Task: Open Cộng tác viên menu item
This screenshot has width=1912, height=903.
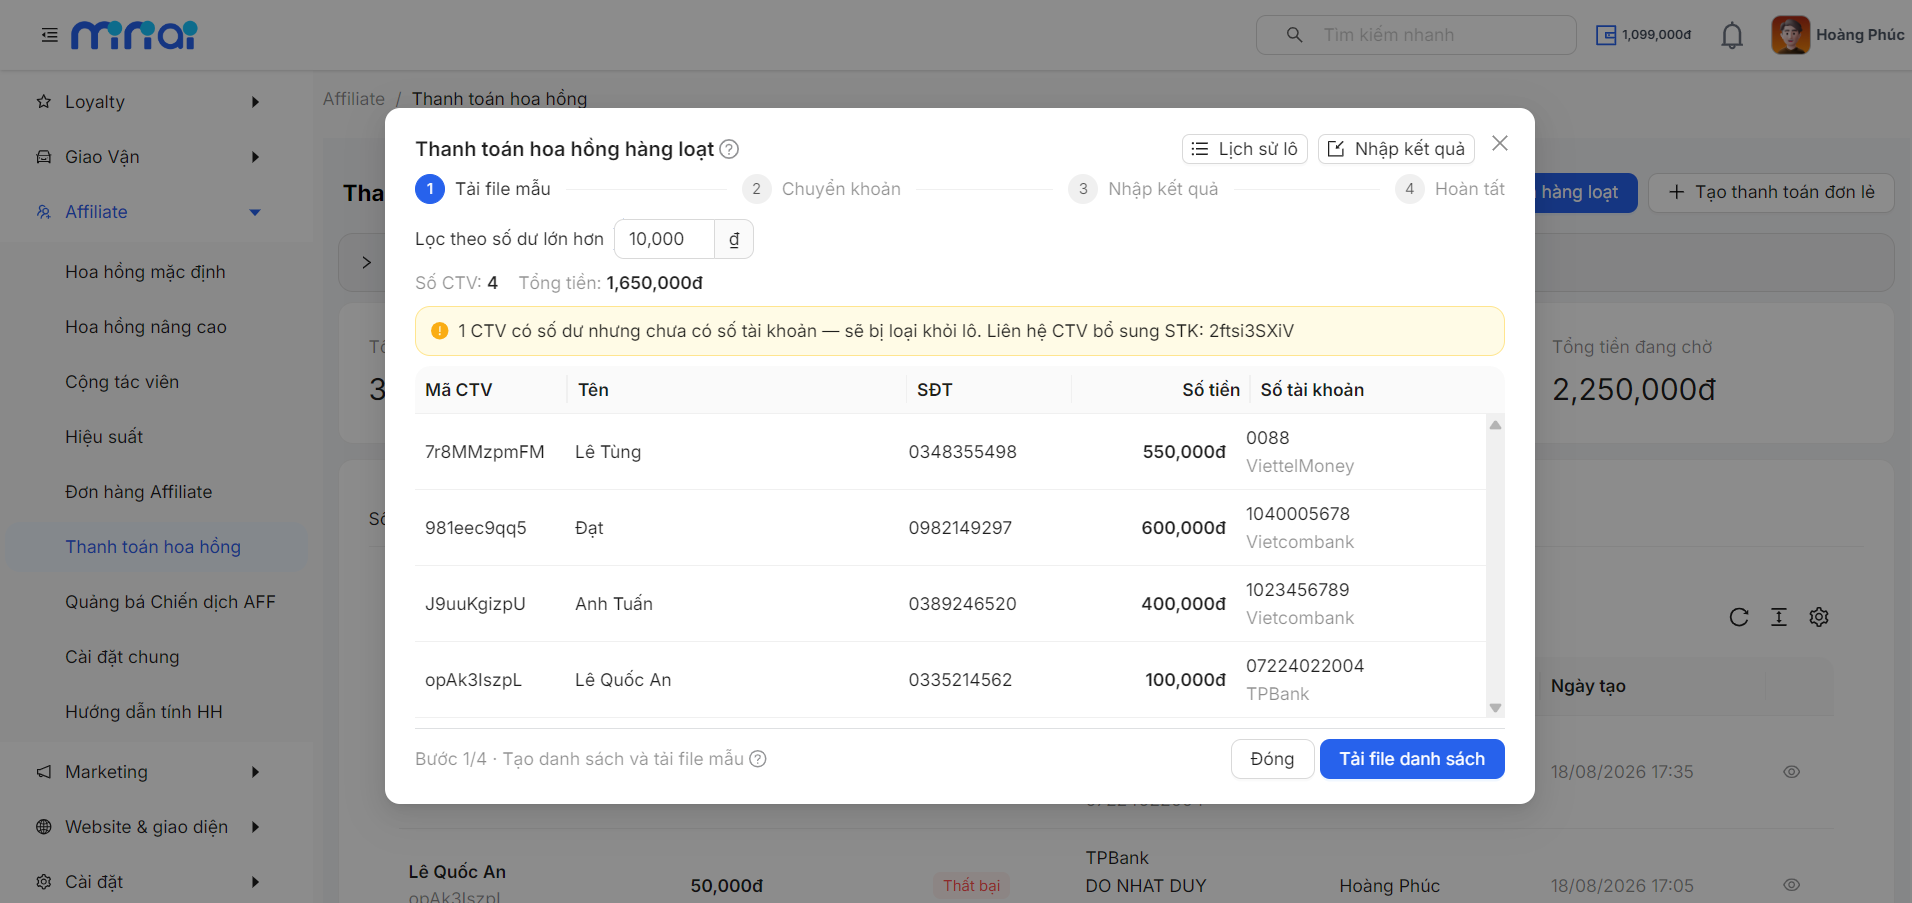Action: click(x=122, y=382)
